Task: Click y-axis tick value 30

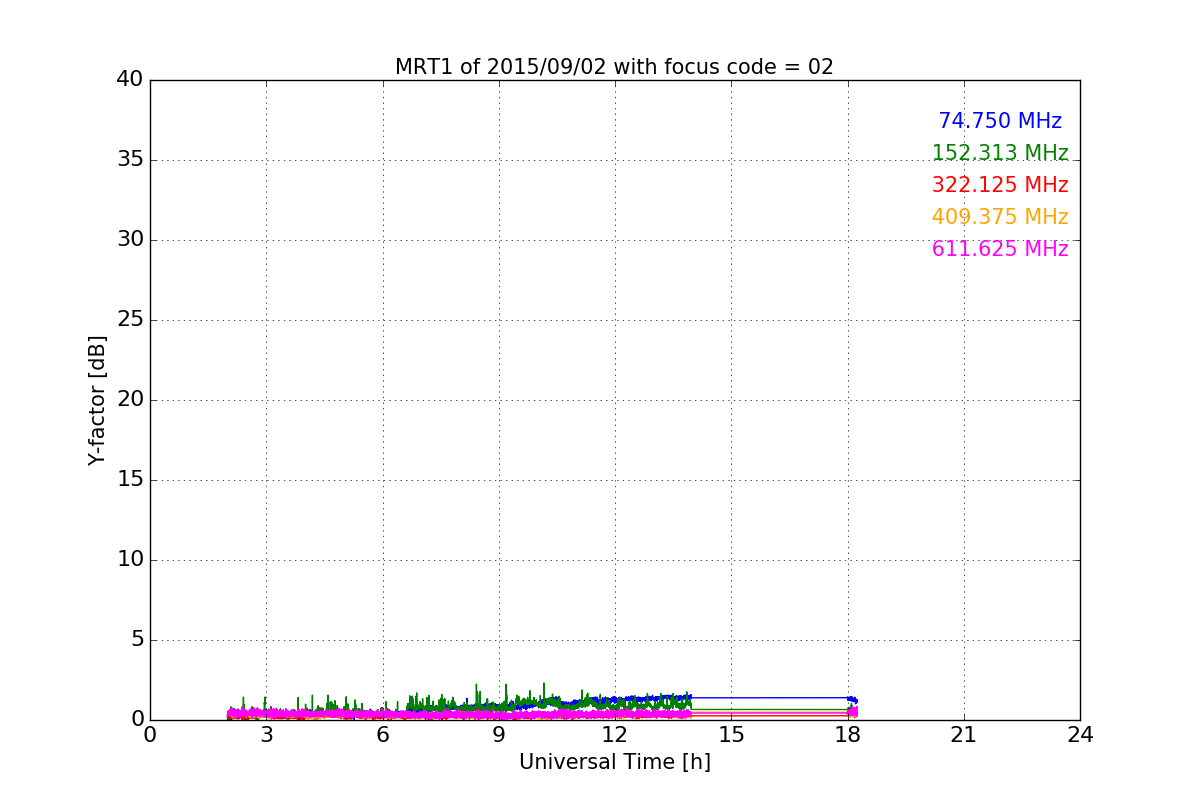Action: point(130,240)
